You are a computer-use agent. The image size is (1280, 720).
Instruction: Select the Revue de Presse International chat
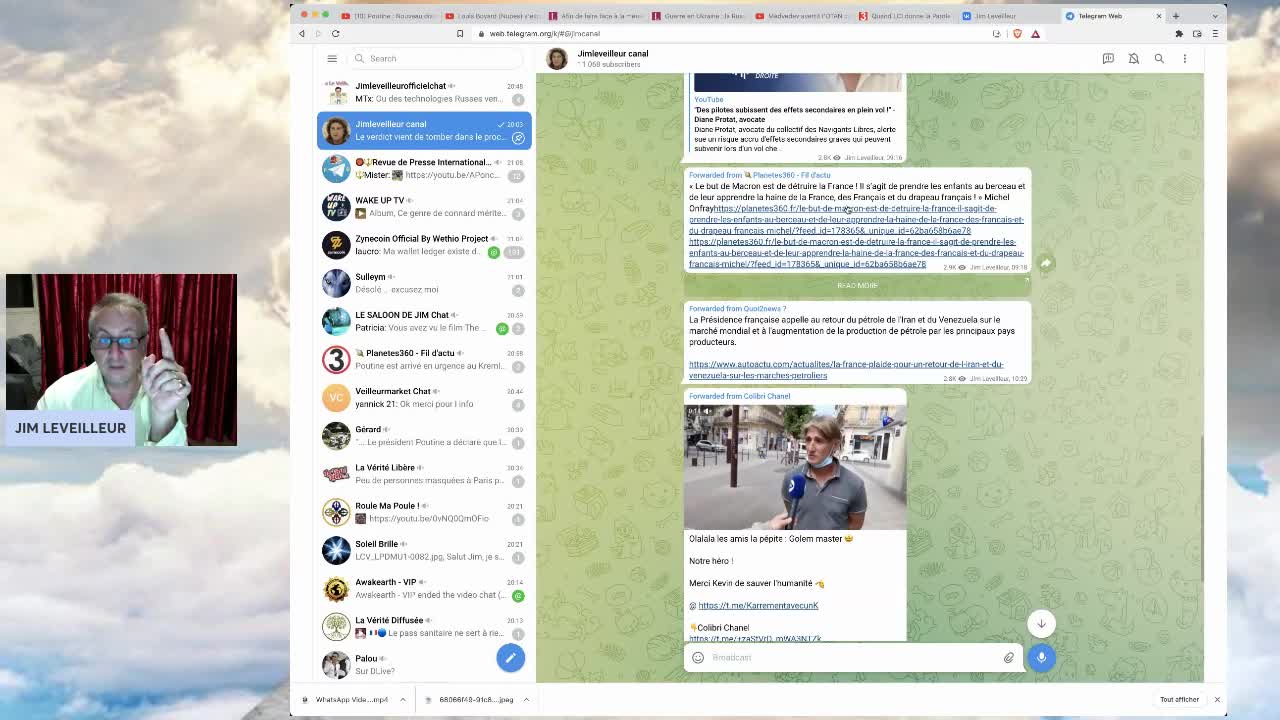424,168
